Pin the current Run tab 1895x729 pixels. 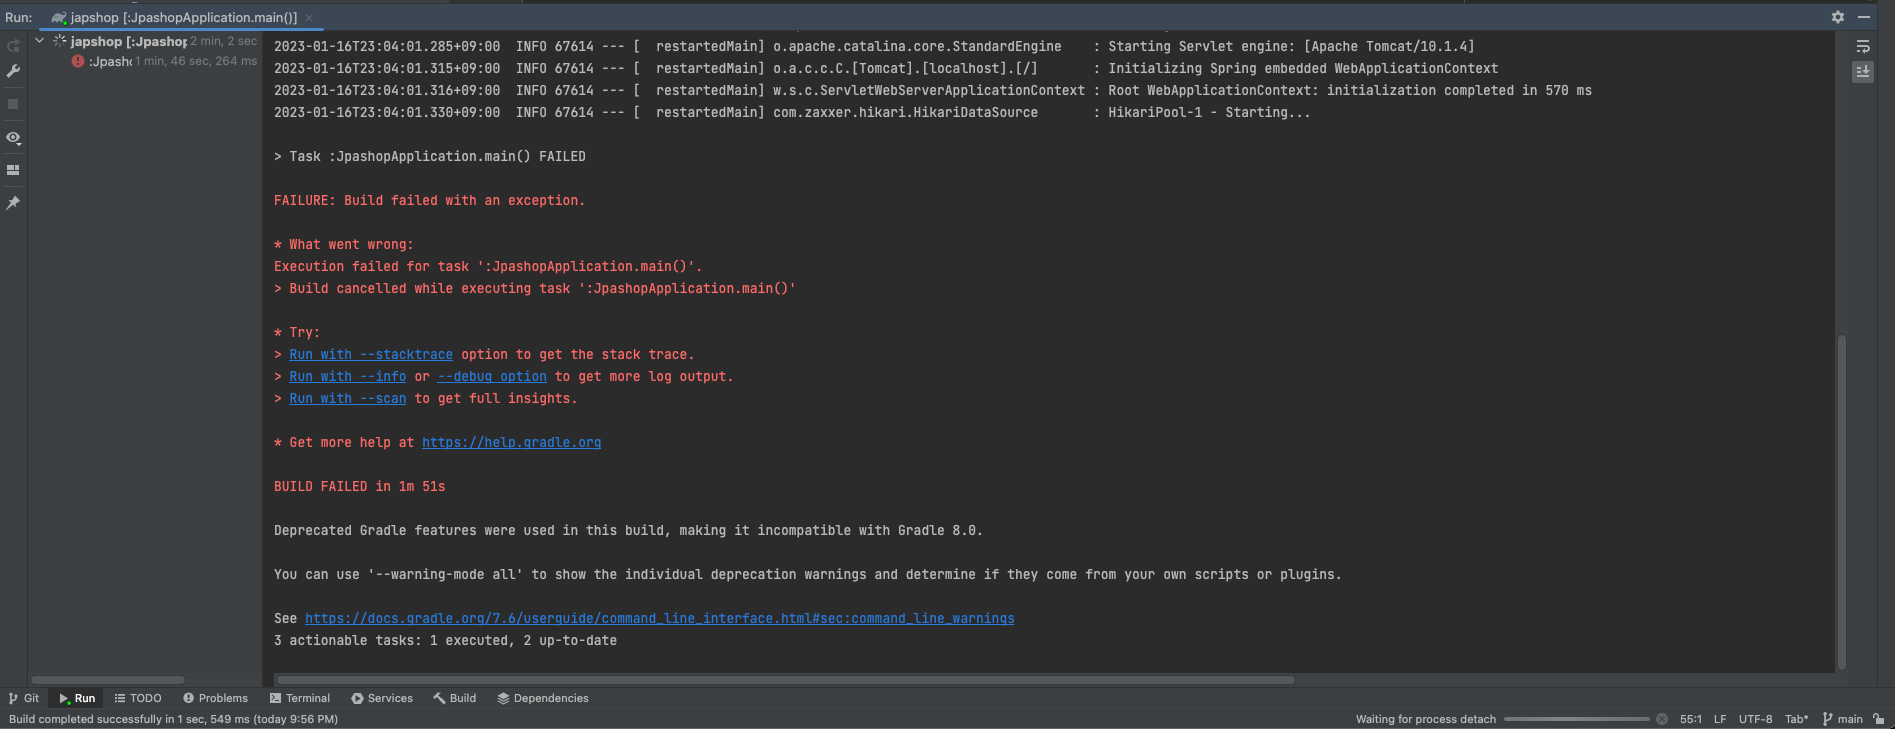pyautogui.click(x=13, y=203)
